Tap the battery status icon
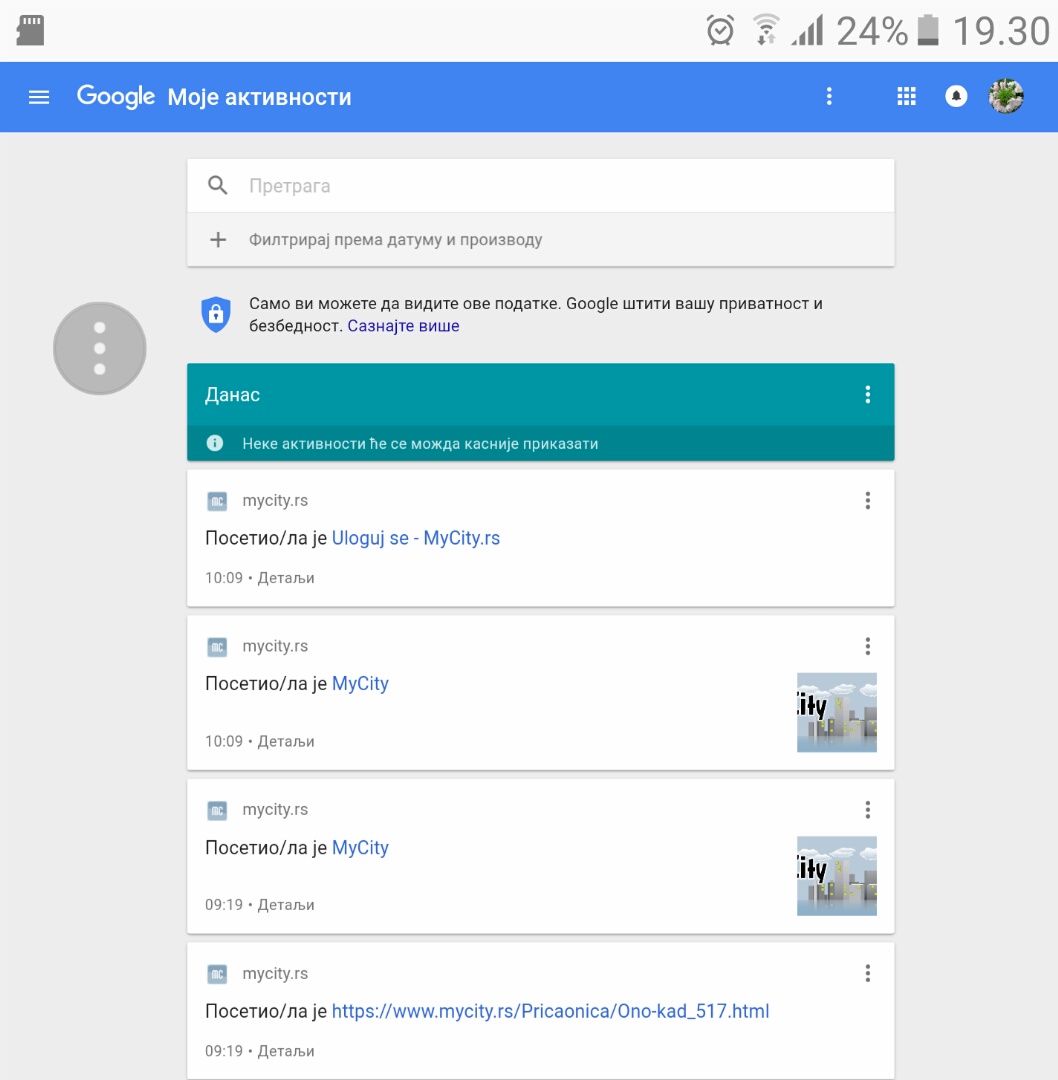 coord(929,31)
